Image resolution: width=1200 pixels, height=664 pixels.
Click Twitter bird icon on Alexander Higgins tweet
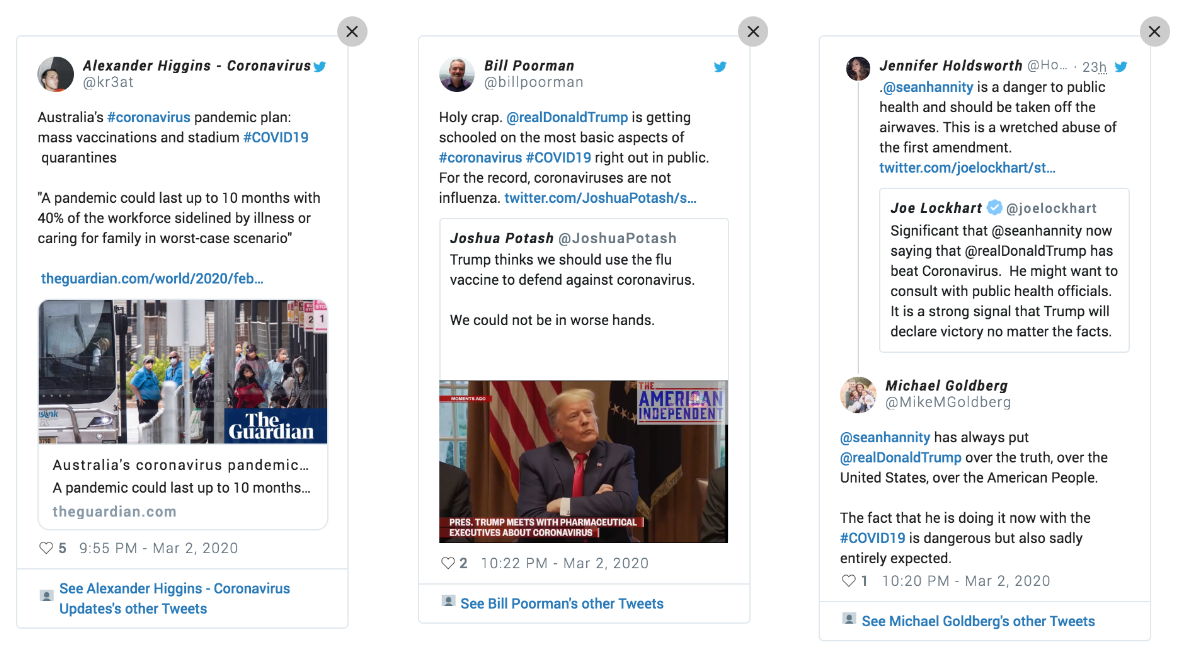pos(320,66)
